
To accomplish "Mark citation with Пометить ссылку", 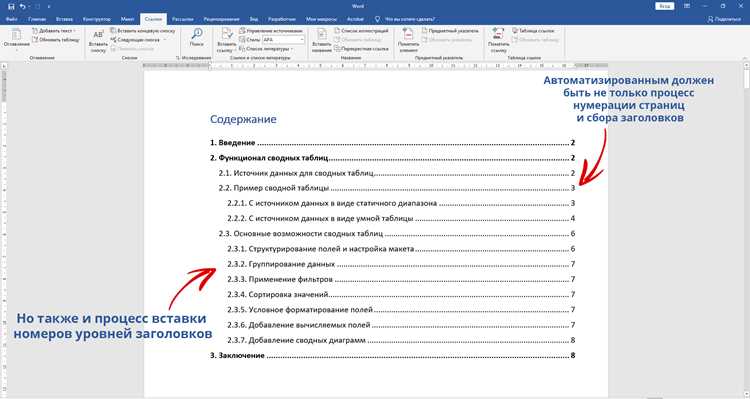I will pos(498,40).
